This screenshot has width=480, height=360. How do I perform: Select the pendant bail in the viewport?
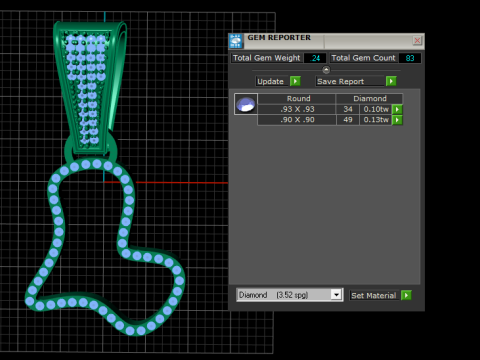pyautogui.click(x=90, y=87)
